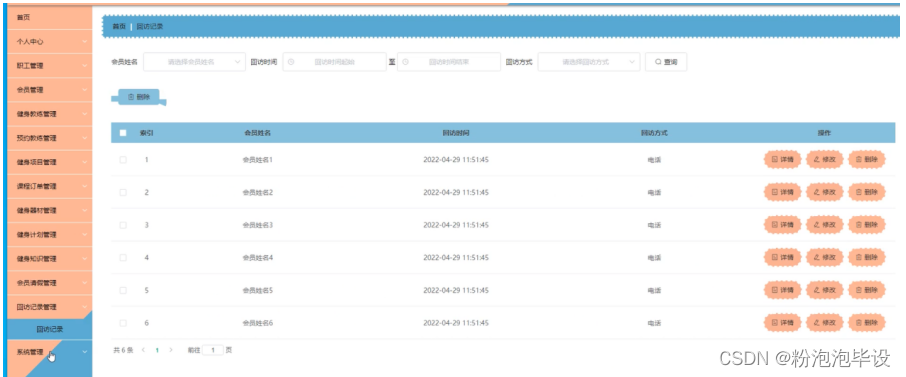Click the 回访时间起始 date field
Screen dimensions: 906x377
pos(335,62)
